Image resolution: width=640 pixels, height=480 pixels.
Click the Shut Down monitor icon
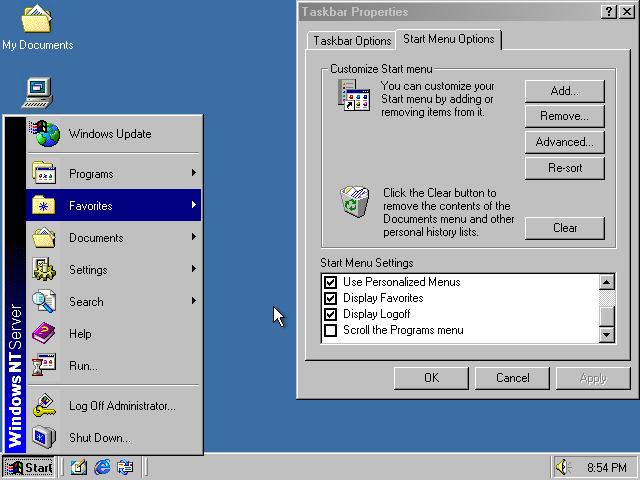point(44,437)
